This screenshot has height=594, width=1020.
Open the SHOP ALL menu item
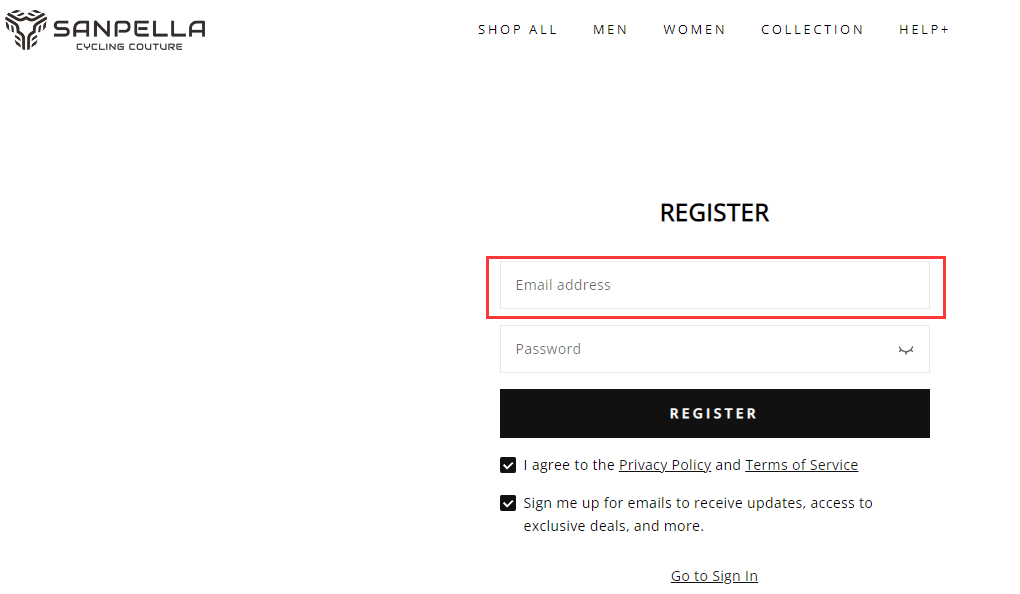(517, 30)
